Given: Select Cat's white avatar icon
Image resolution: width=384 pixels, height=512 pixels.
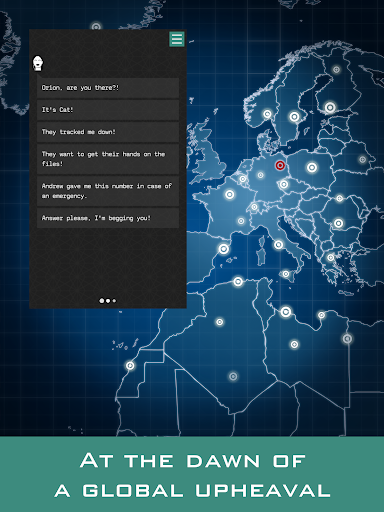Looking at the screenshot, I should (x=38, y=63).
